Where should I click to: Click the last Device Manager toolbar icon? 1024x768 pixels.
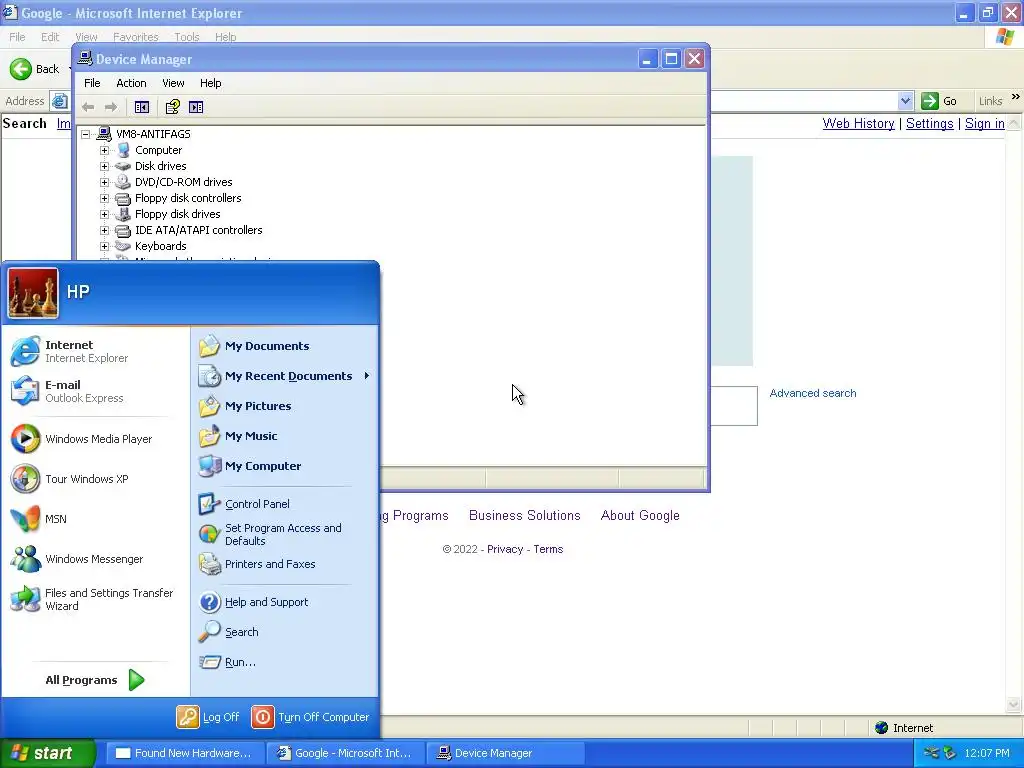196,106
